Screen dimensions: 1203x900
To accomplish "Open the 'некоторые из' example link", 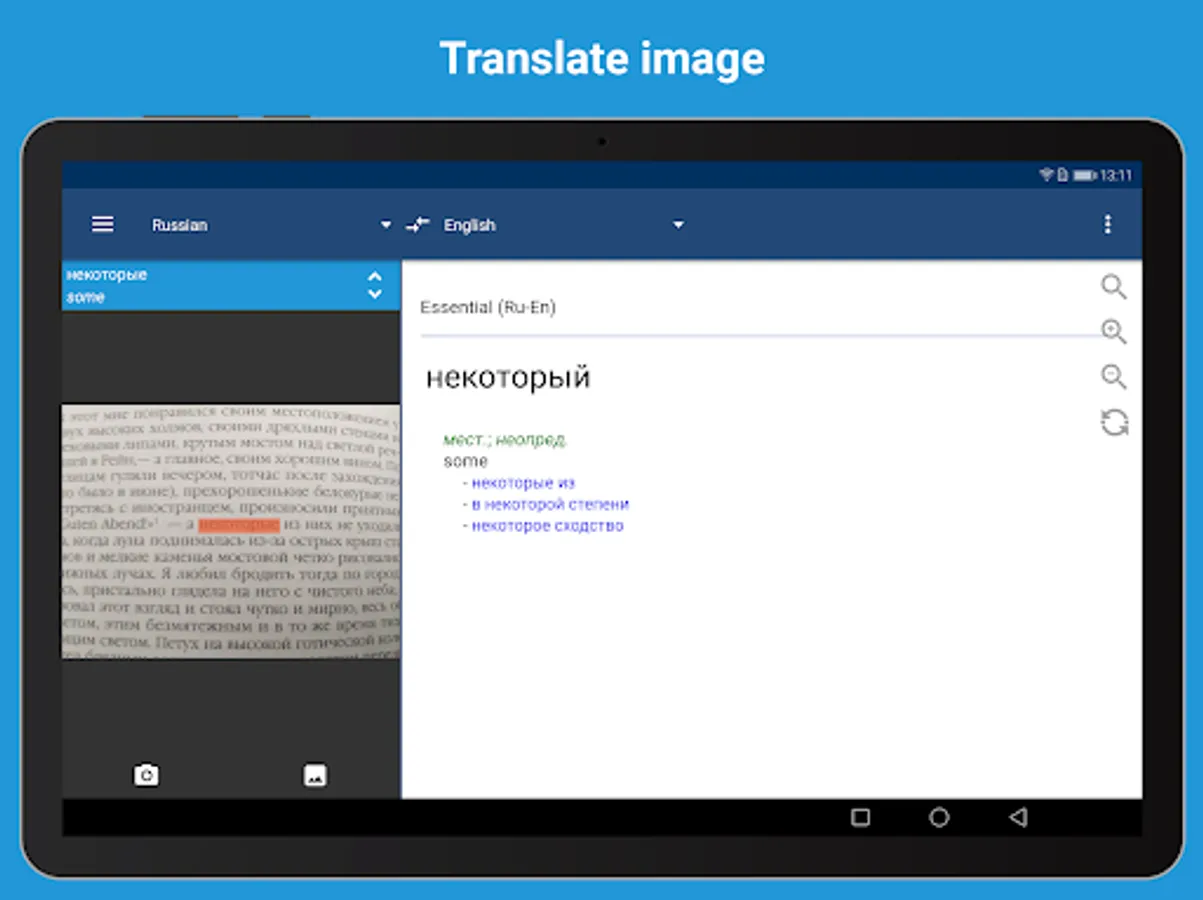I will click(523, 483).
